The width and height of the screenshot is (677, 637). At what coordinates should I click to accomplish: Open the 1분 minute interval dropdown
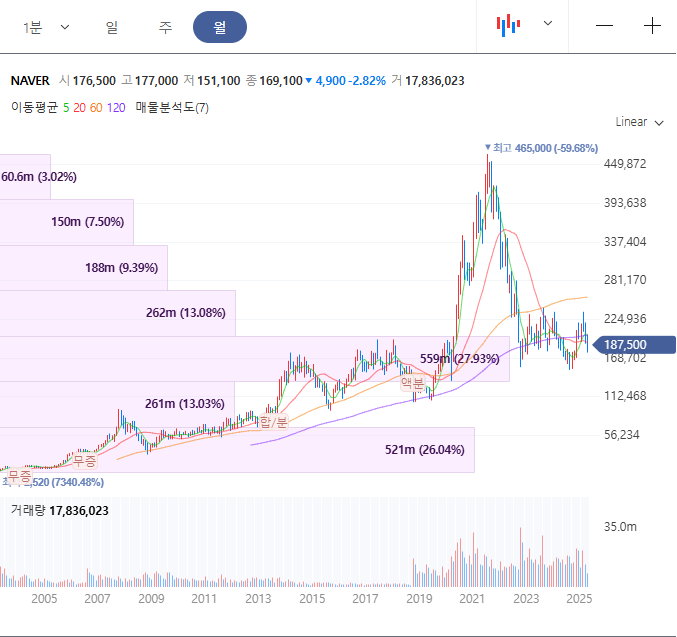point(46,28)
